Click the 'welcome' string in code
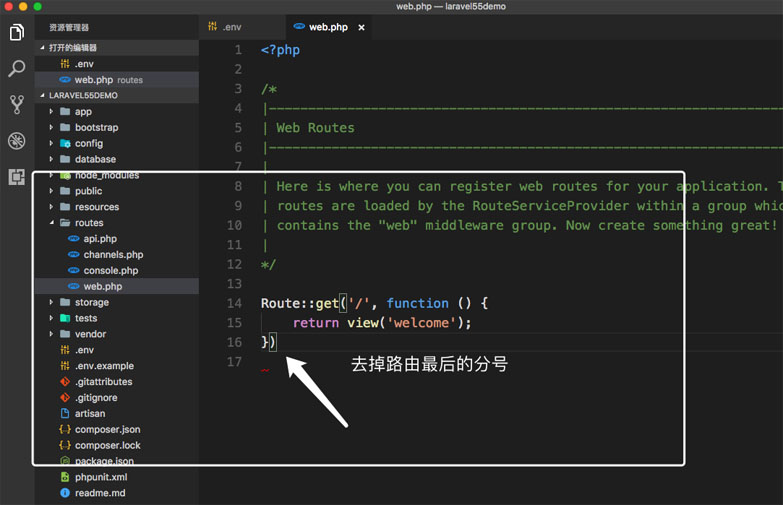This screenshot has width=783, height=505. [x=421, y=323]
